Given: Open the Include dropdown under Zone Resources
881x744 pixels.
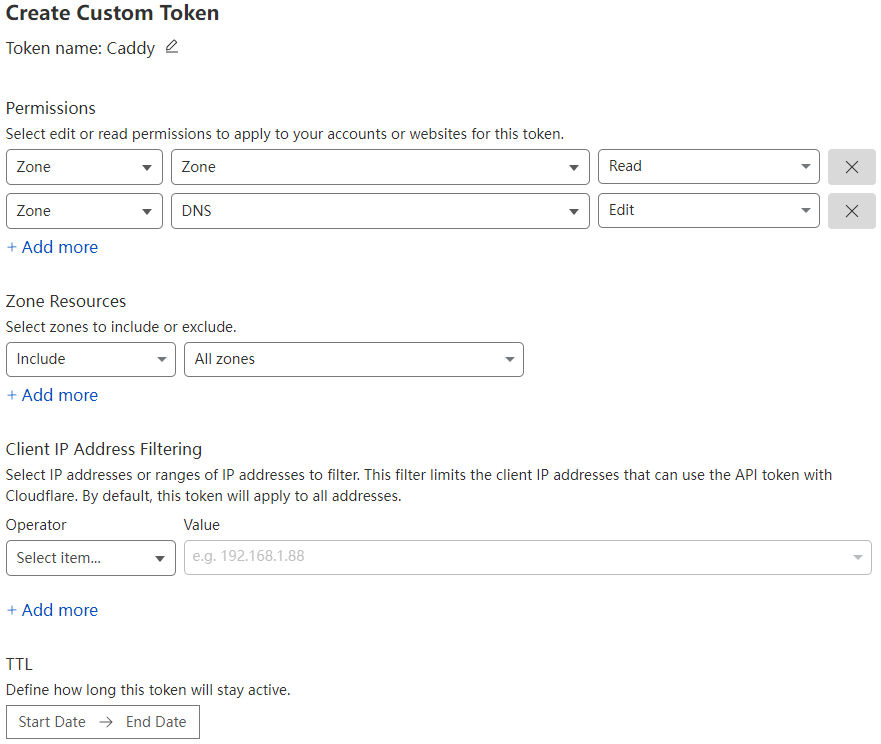Looking at the screenshot, I should [90, 358].
